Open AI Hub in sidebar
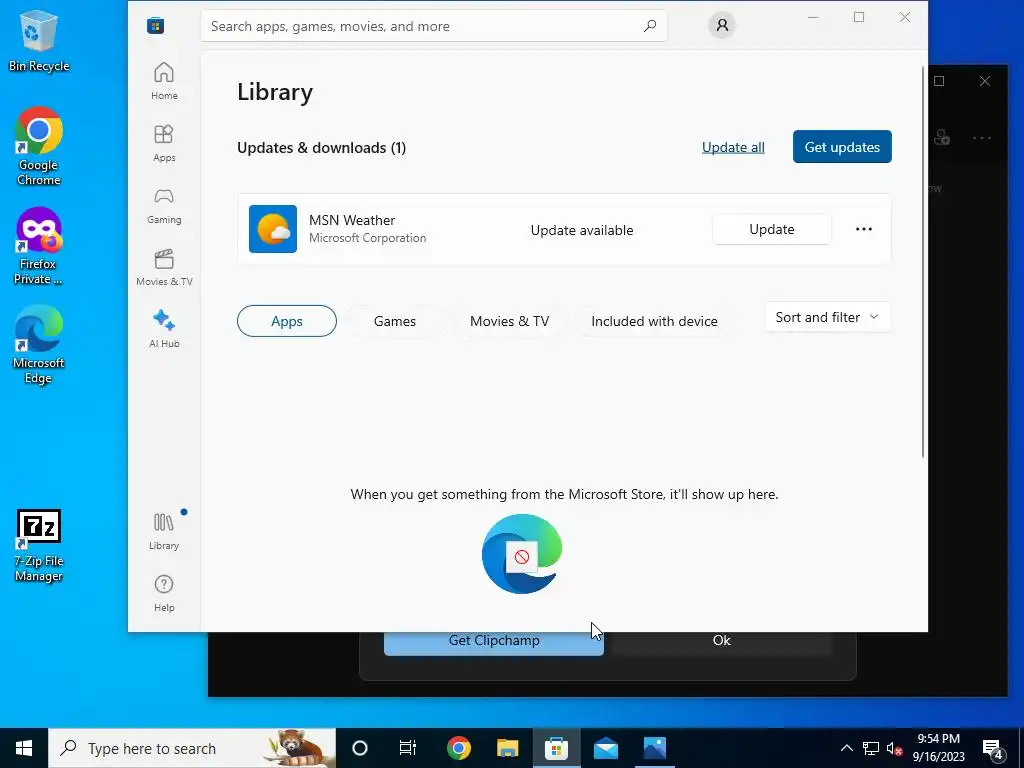The width and height of the screenshot is (1024, 768). (164, 330)
